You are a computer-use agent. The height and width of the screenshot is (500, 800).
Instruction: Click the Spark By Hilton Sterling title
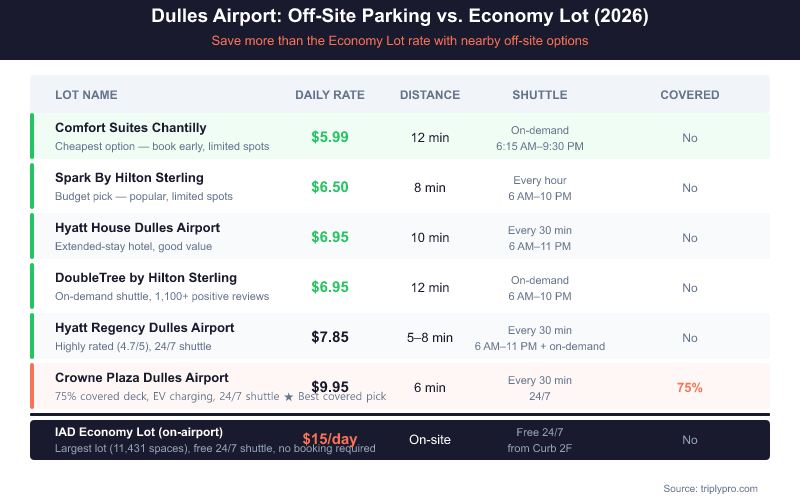(x=129, y=178)
